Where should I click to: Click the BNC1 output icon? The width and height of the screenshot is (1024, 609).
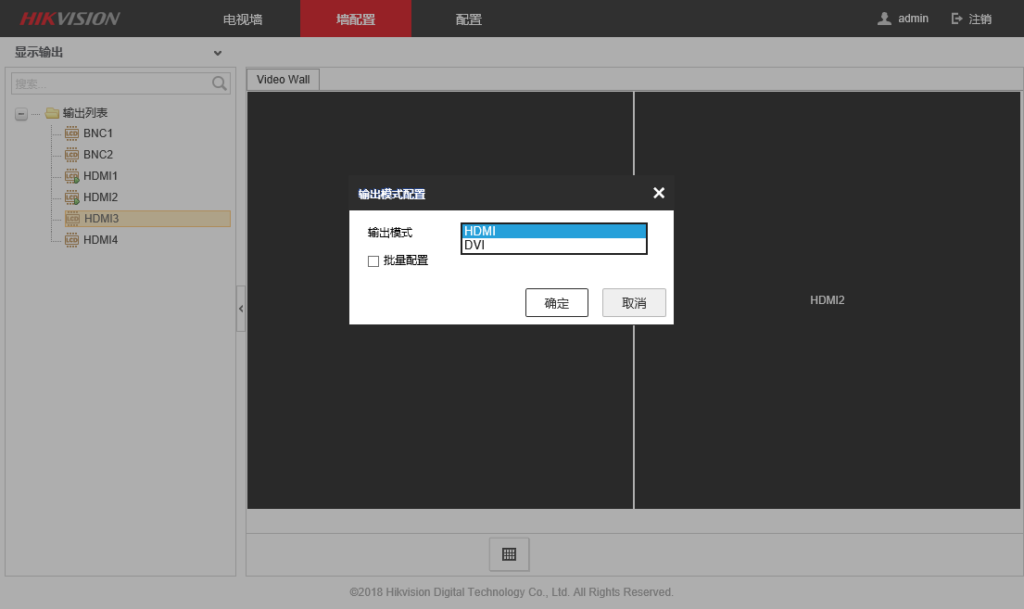click(x=72, y=133)
